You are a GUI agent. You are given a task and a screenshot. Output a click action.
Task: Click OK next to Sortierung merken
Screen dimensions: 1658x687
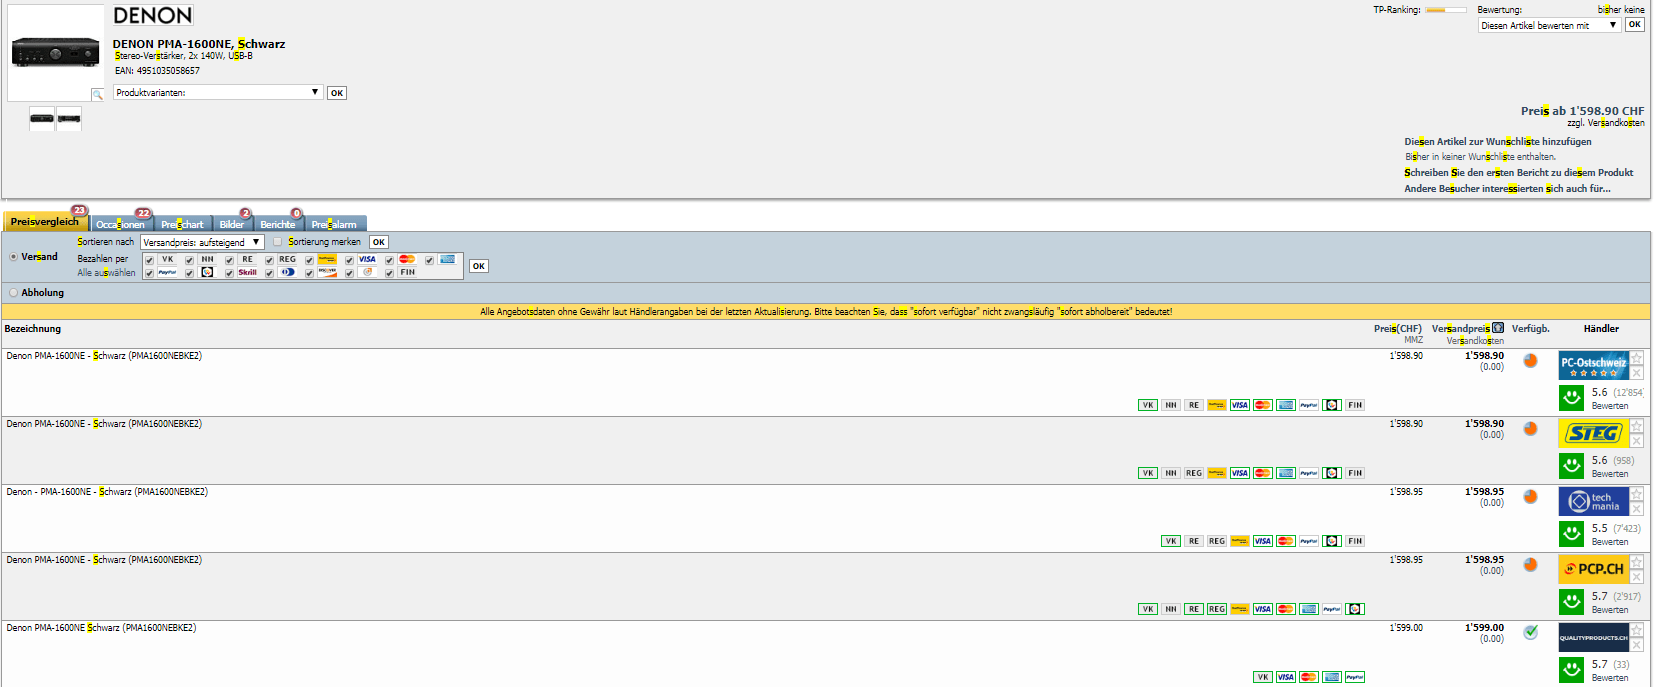point(379,242)
